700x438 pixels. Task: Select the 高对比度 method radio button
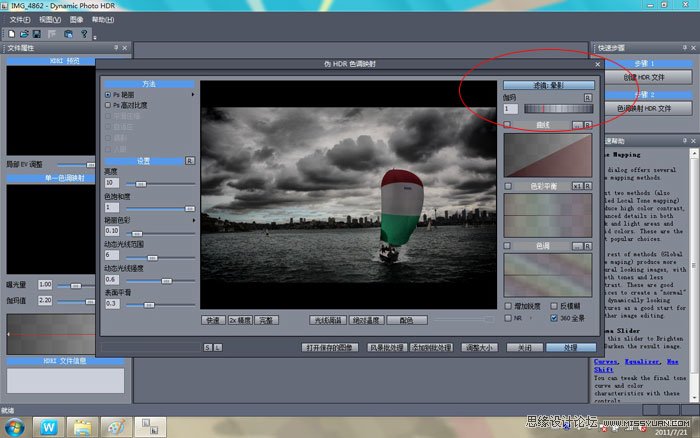pyautogui.click(x=107, y=105)
